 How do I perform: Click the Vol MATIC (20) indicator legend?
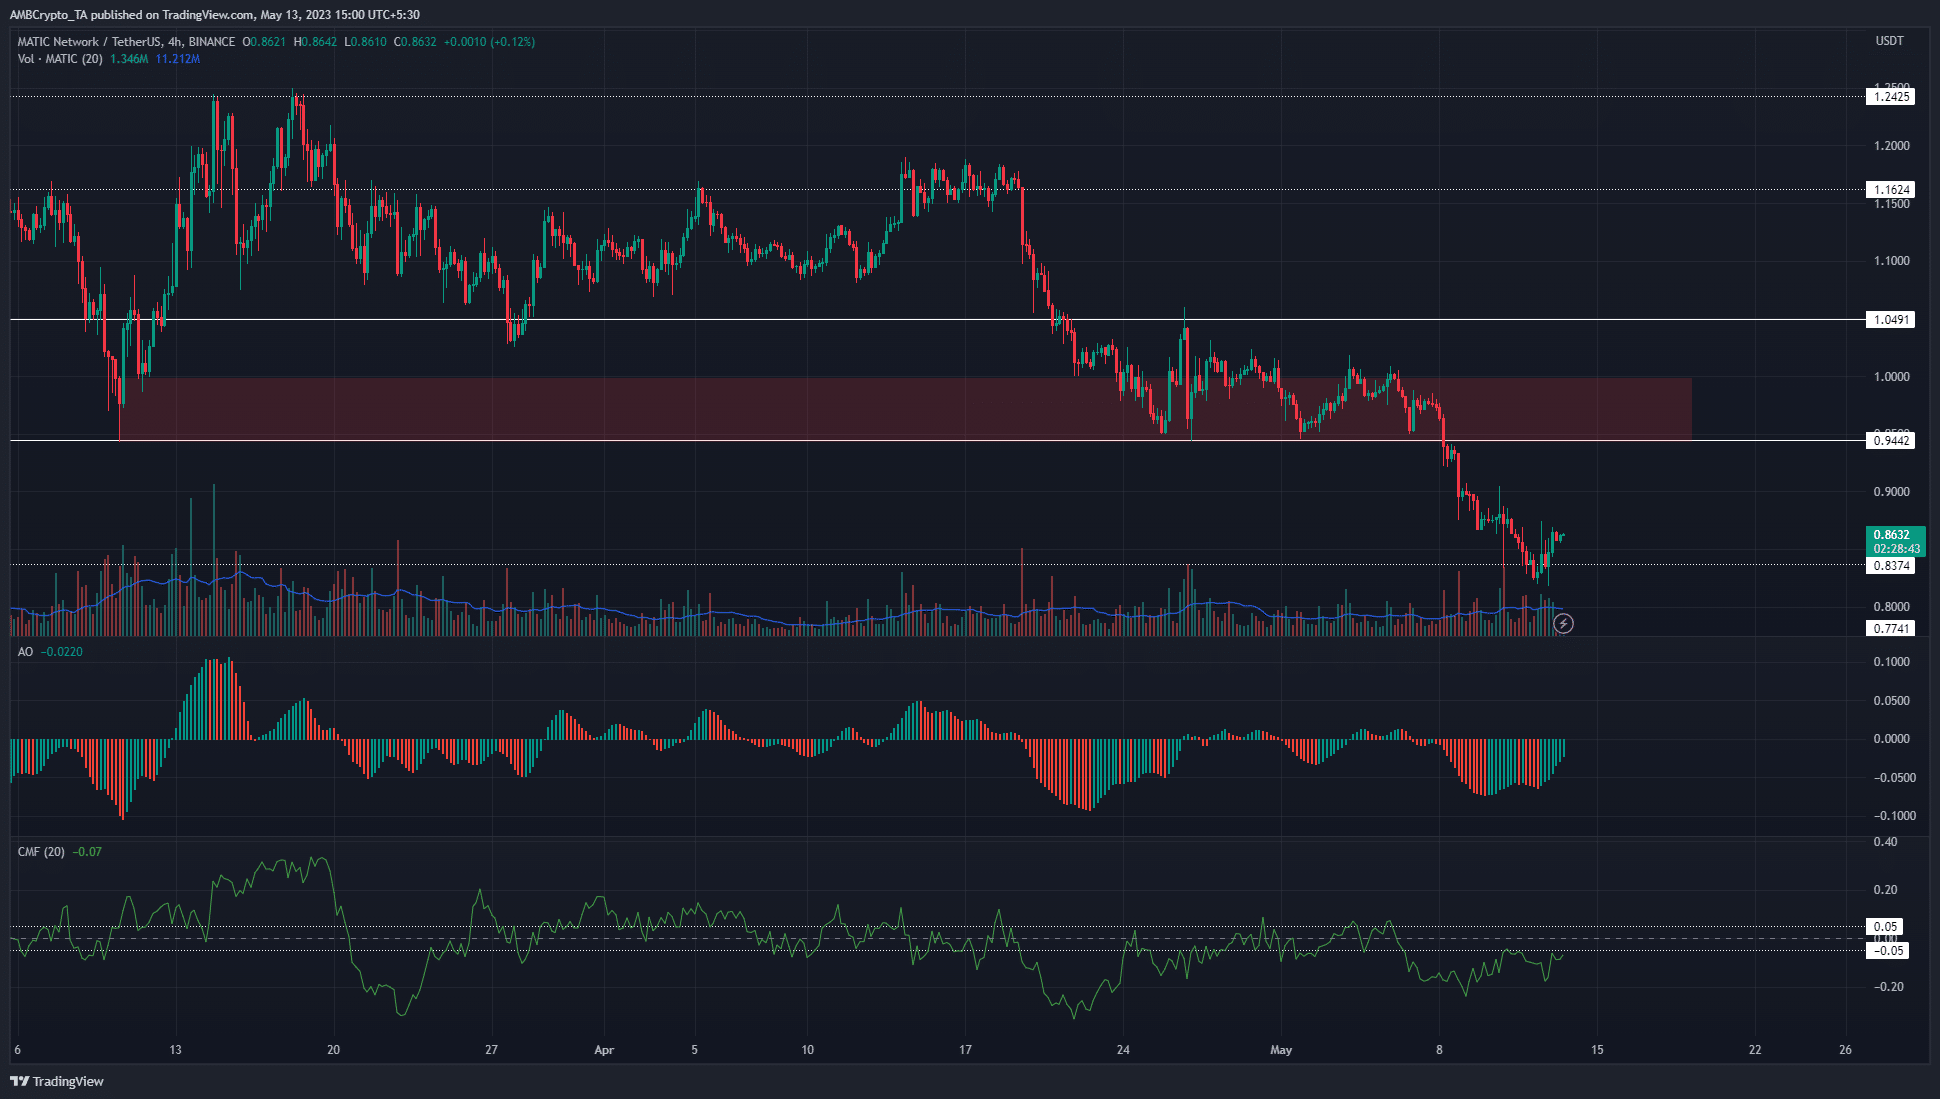[60, 59]
